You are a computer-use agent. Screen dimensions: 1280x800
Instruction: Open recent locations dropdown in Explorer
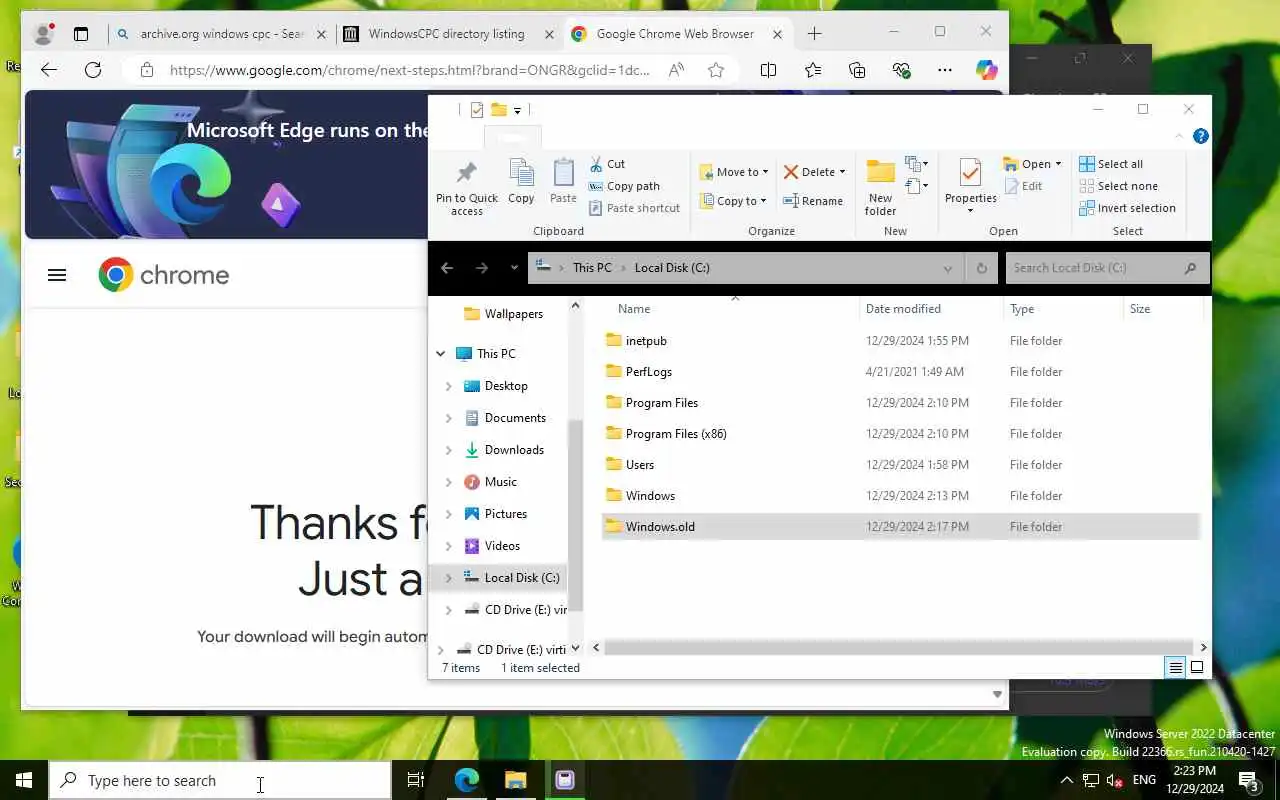514,268
